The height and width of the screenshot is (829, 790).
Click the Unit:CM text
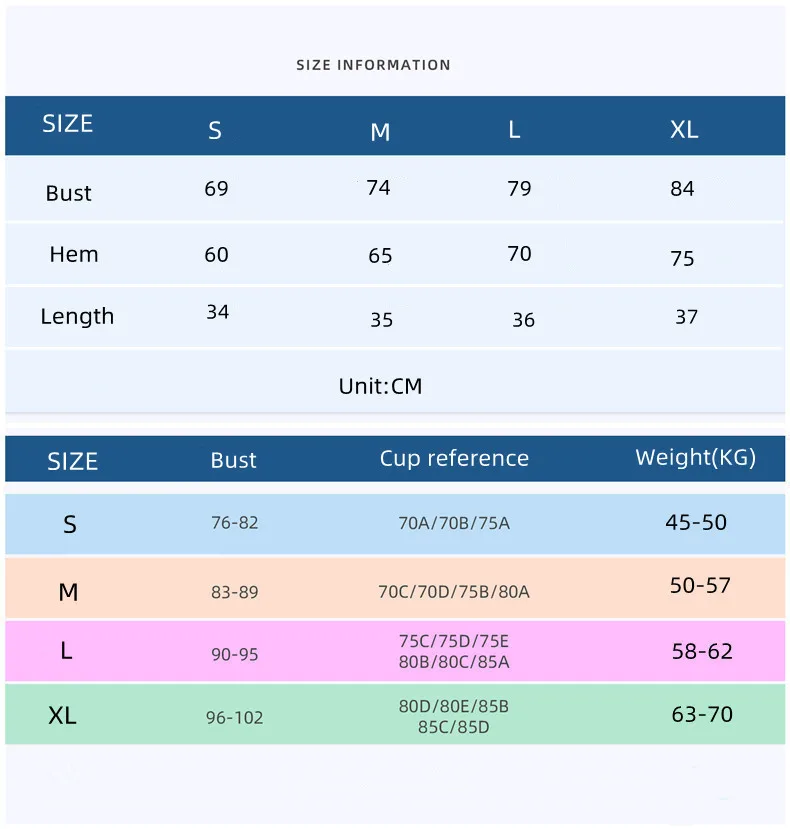pyautogui.click(x=380, y=386)
